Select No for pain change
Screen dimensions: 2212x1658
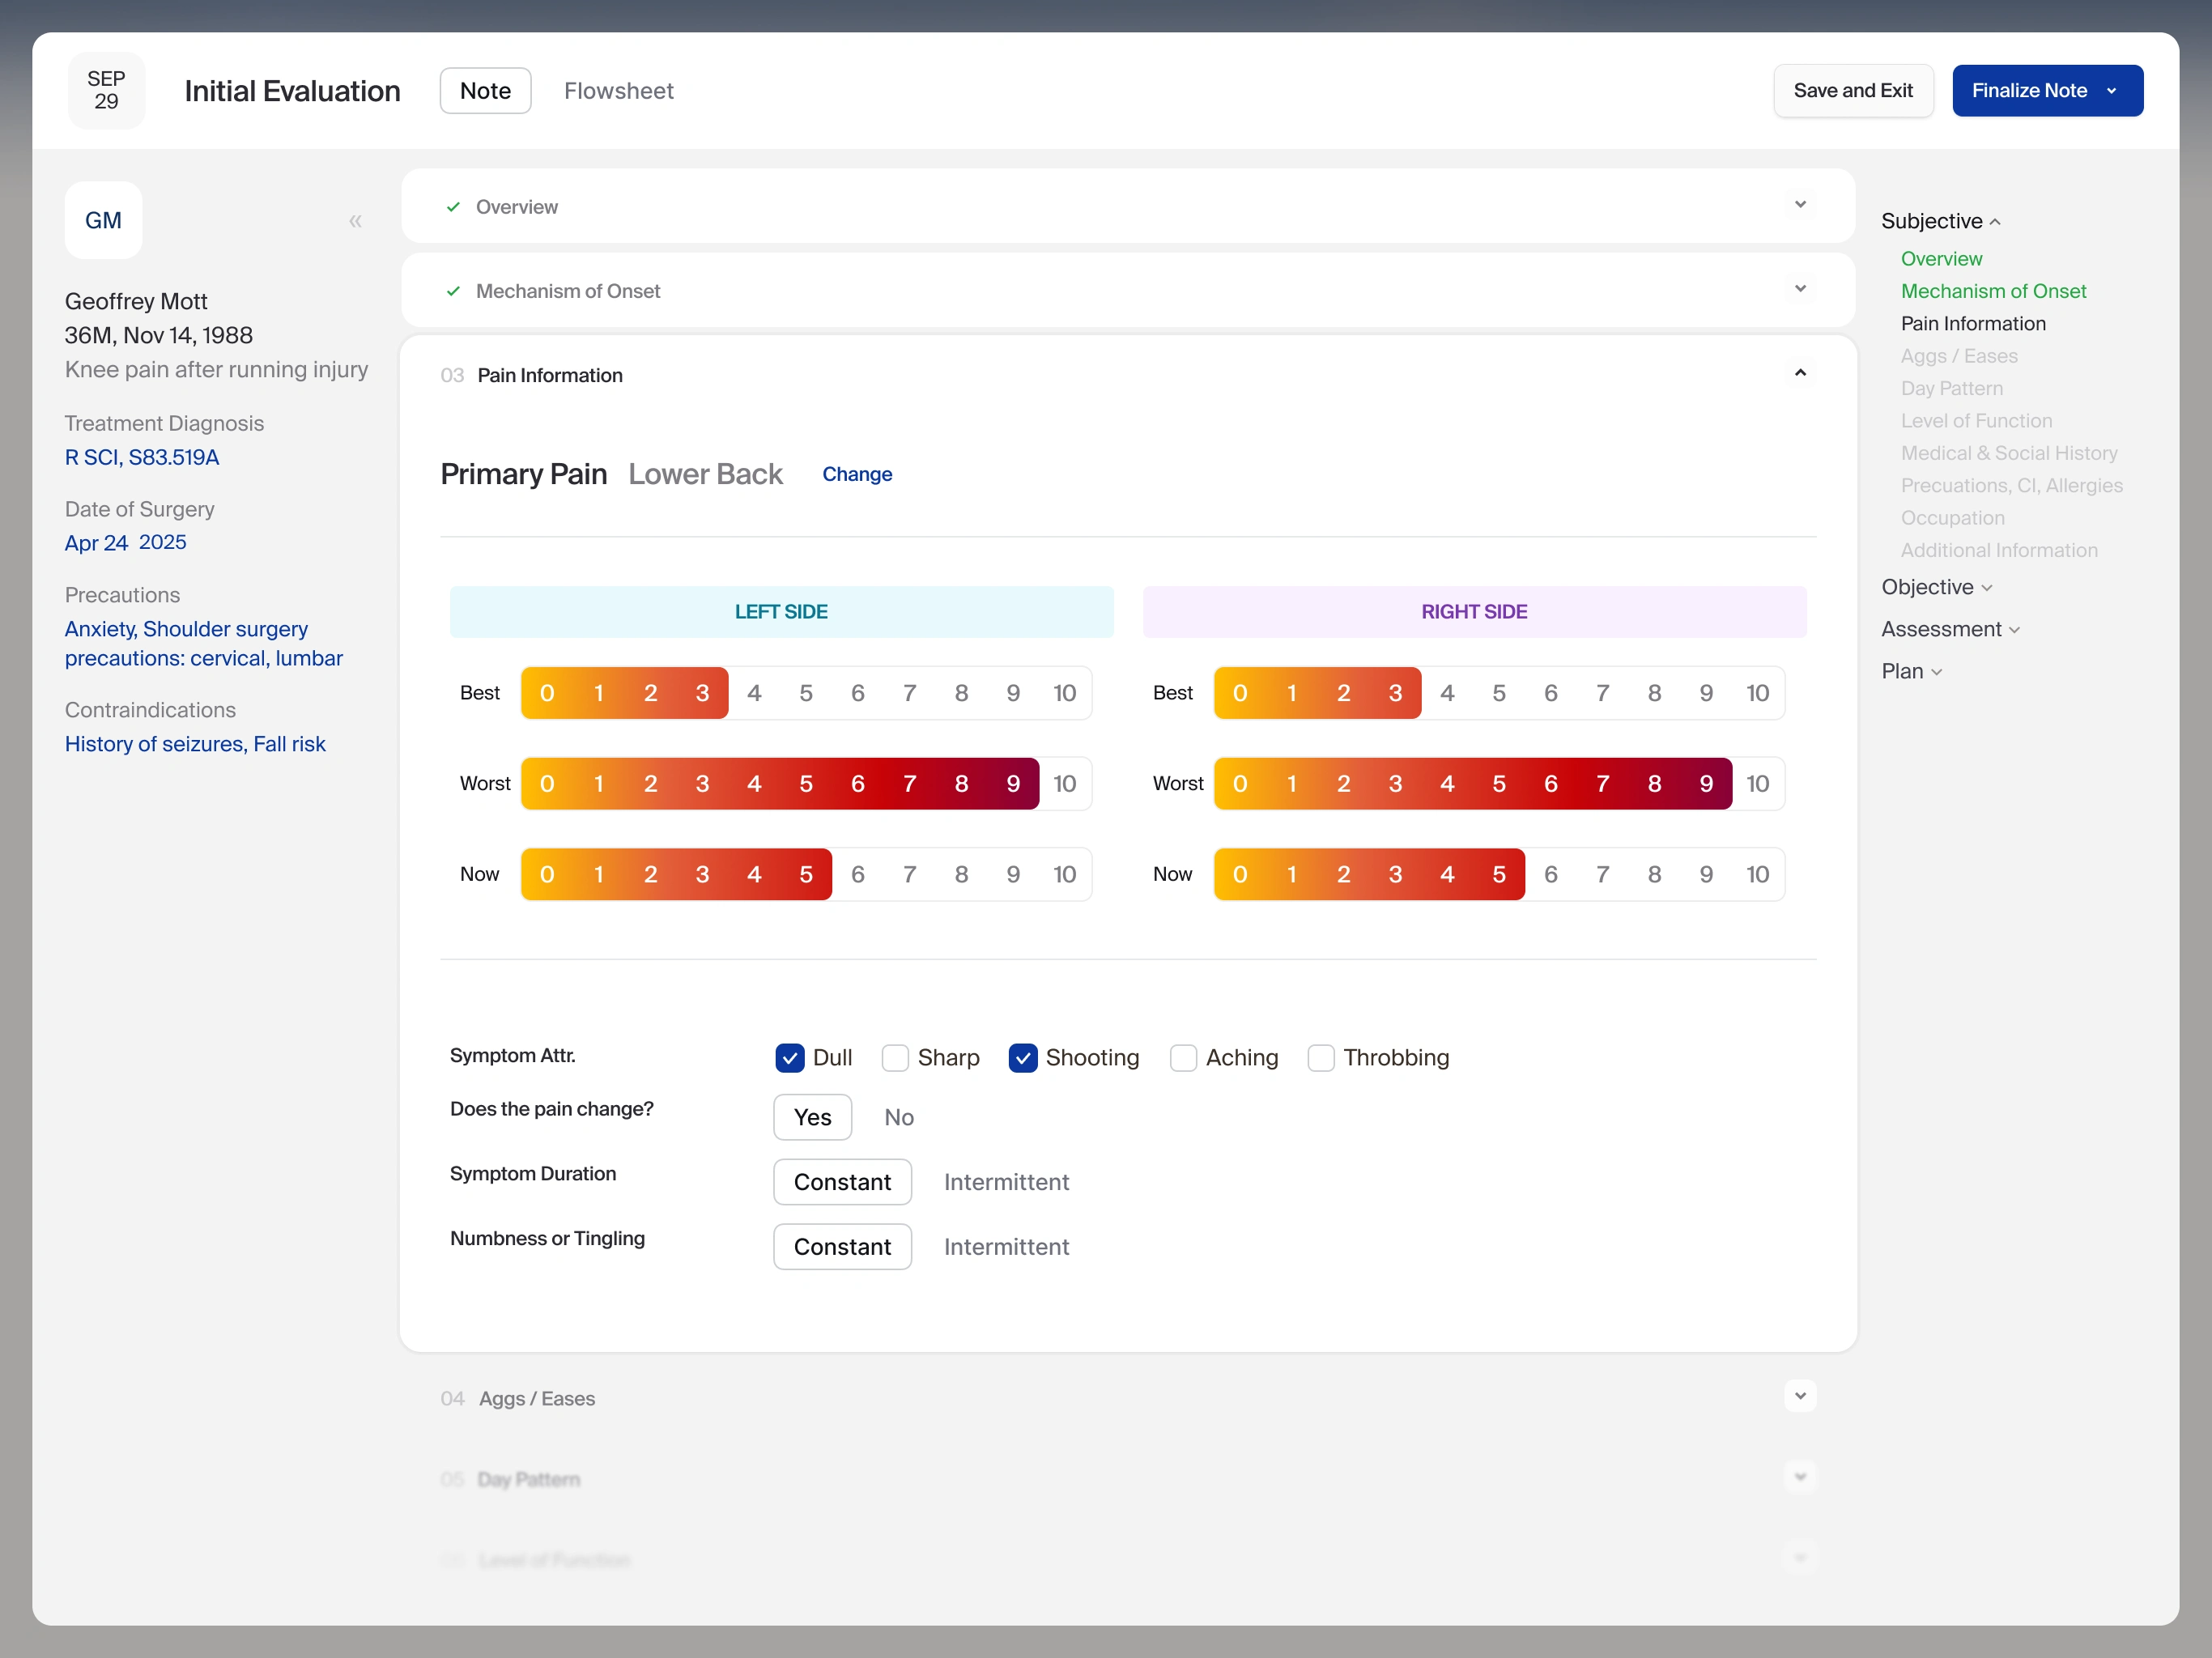[x=898, y=1117]
